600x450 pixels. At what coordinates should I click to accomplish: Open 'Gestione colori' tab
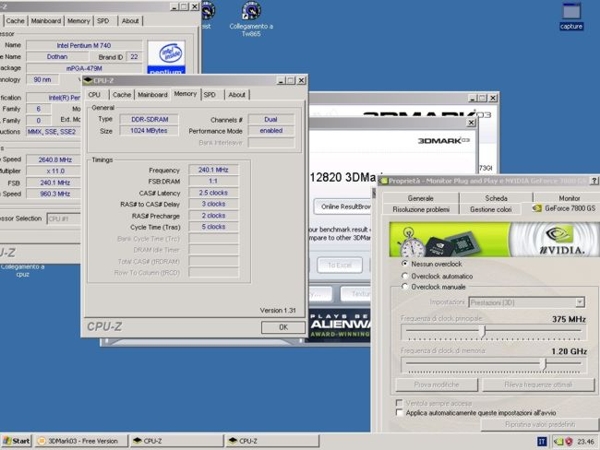(x=491, y=209)
